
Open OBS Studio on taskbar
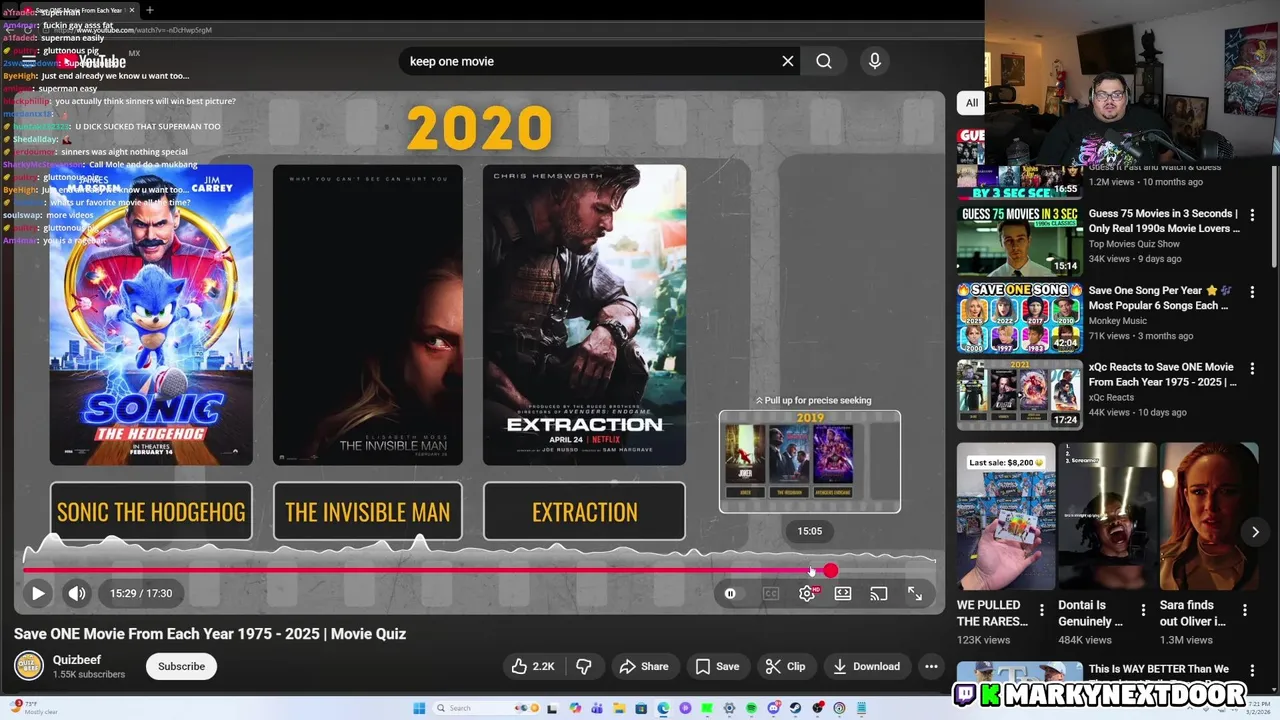point(818,708)
